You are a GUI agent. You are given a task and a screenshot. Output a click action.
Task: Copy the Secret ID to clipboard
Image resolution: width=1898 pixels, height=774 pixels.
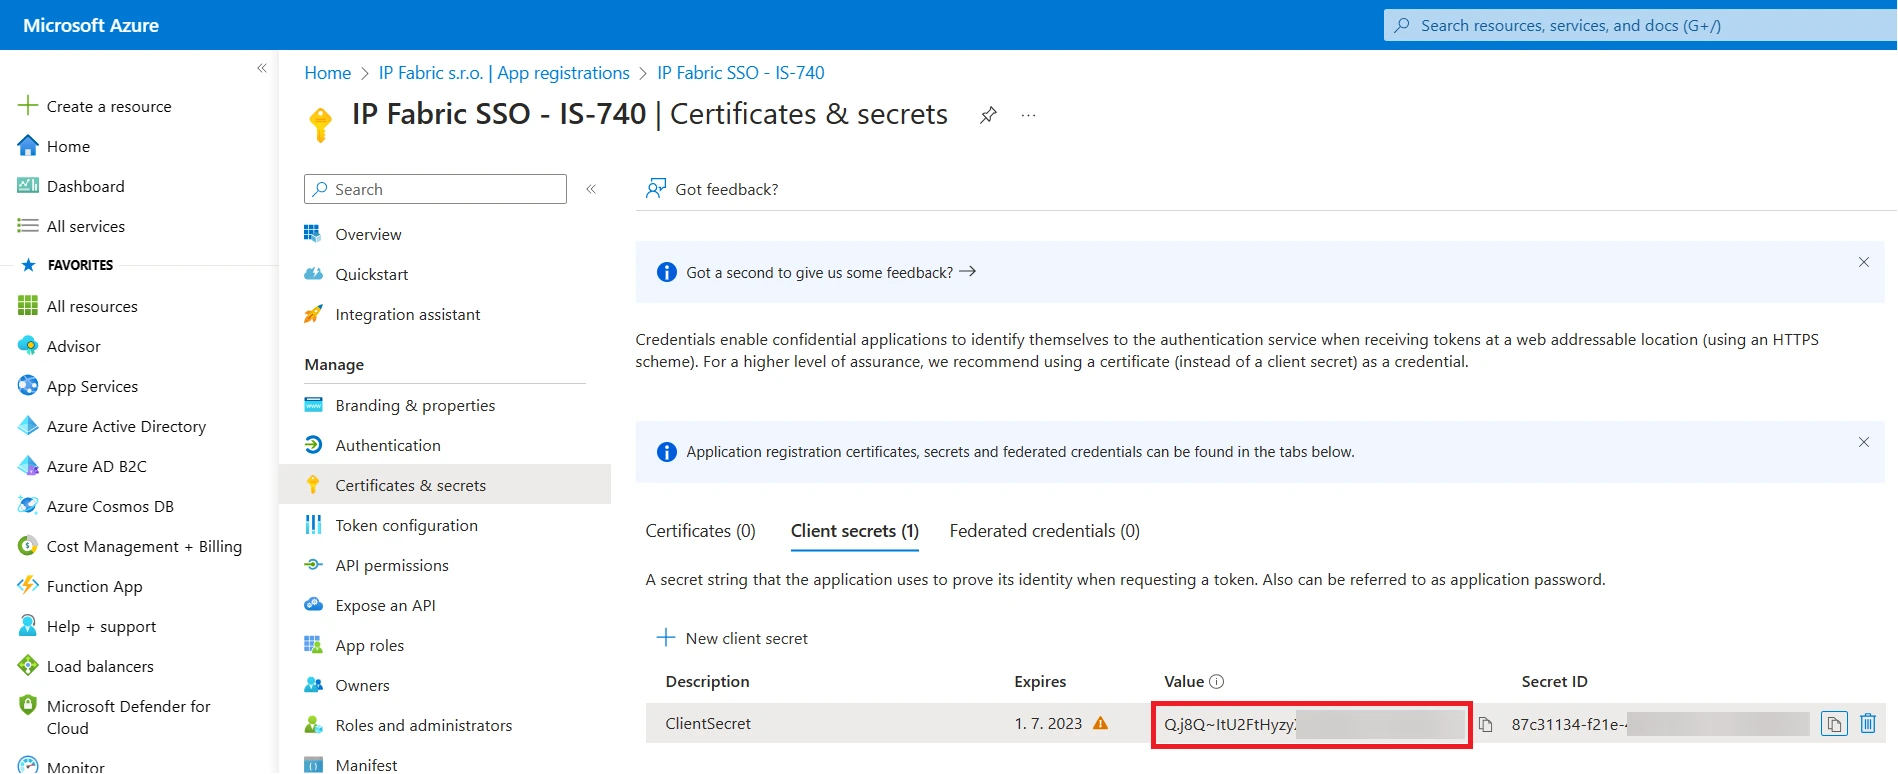pyautogui.click(x=1833, y=723)
